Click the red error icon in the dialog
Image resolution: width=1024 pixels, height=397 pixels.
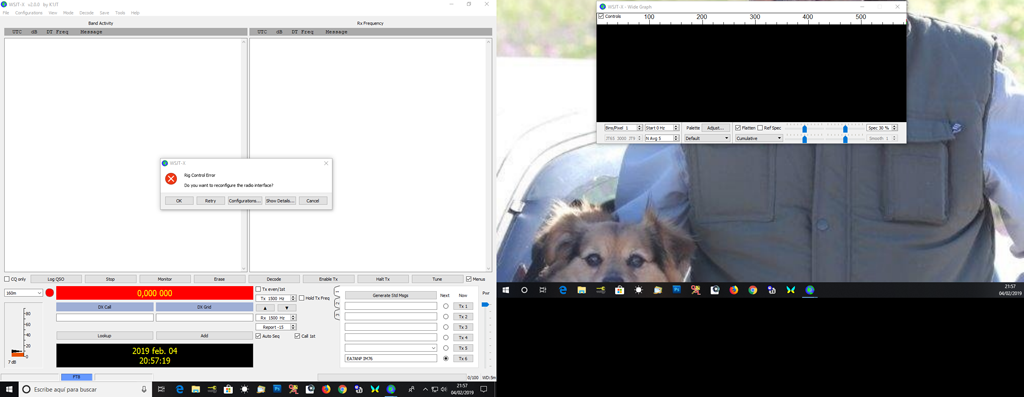pyautogui.click(x=170, y=179)
